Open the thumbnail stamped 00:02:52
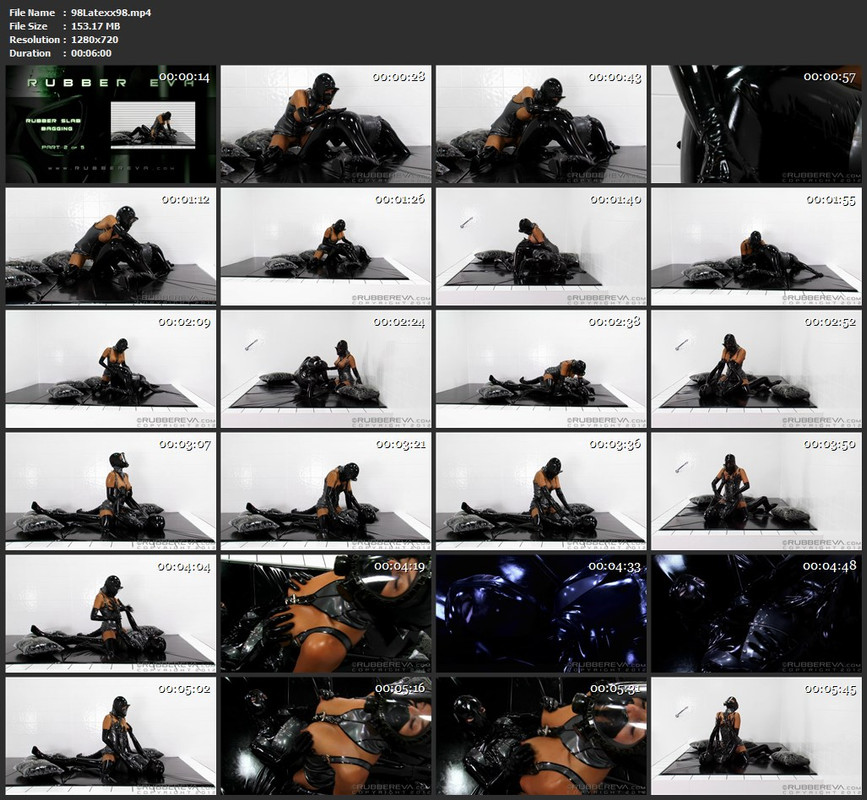This screenshot has height=800, width=867. pos(756,369)
